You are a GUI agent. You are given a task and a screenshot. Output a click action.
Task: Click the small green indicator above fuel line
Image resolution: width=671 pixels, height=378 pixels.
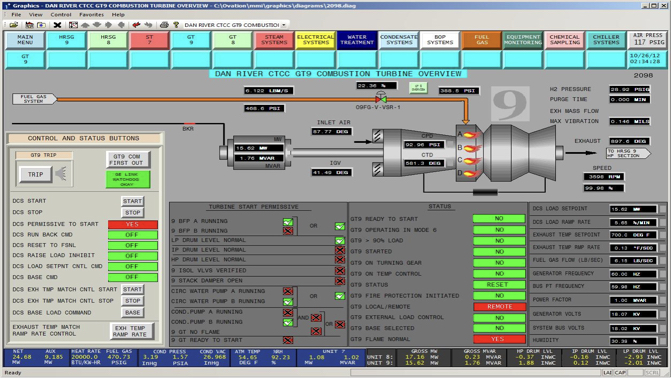pos(418,88)
